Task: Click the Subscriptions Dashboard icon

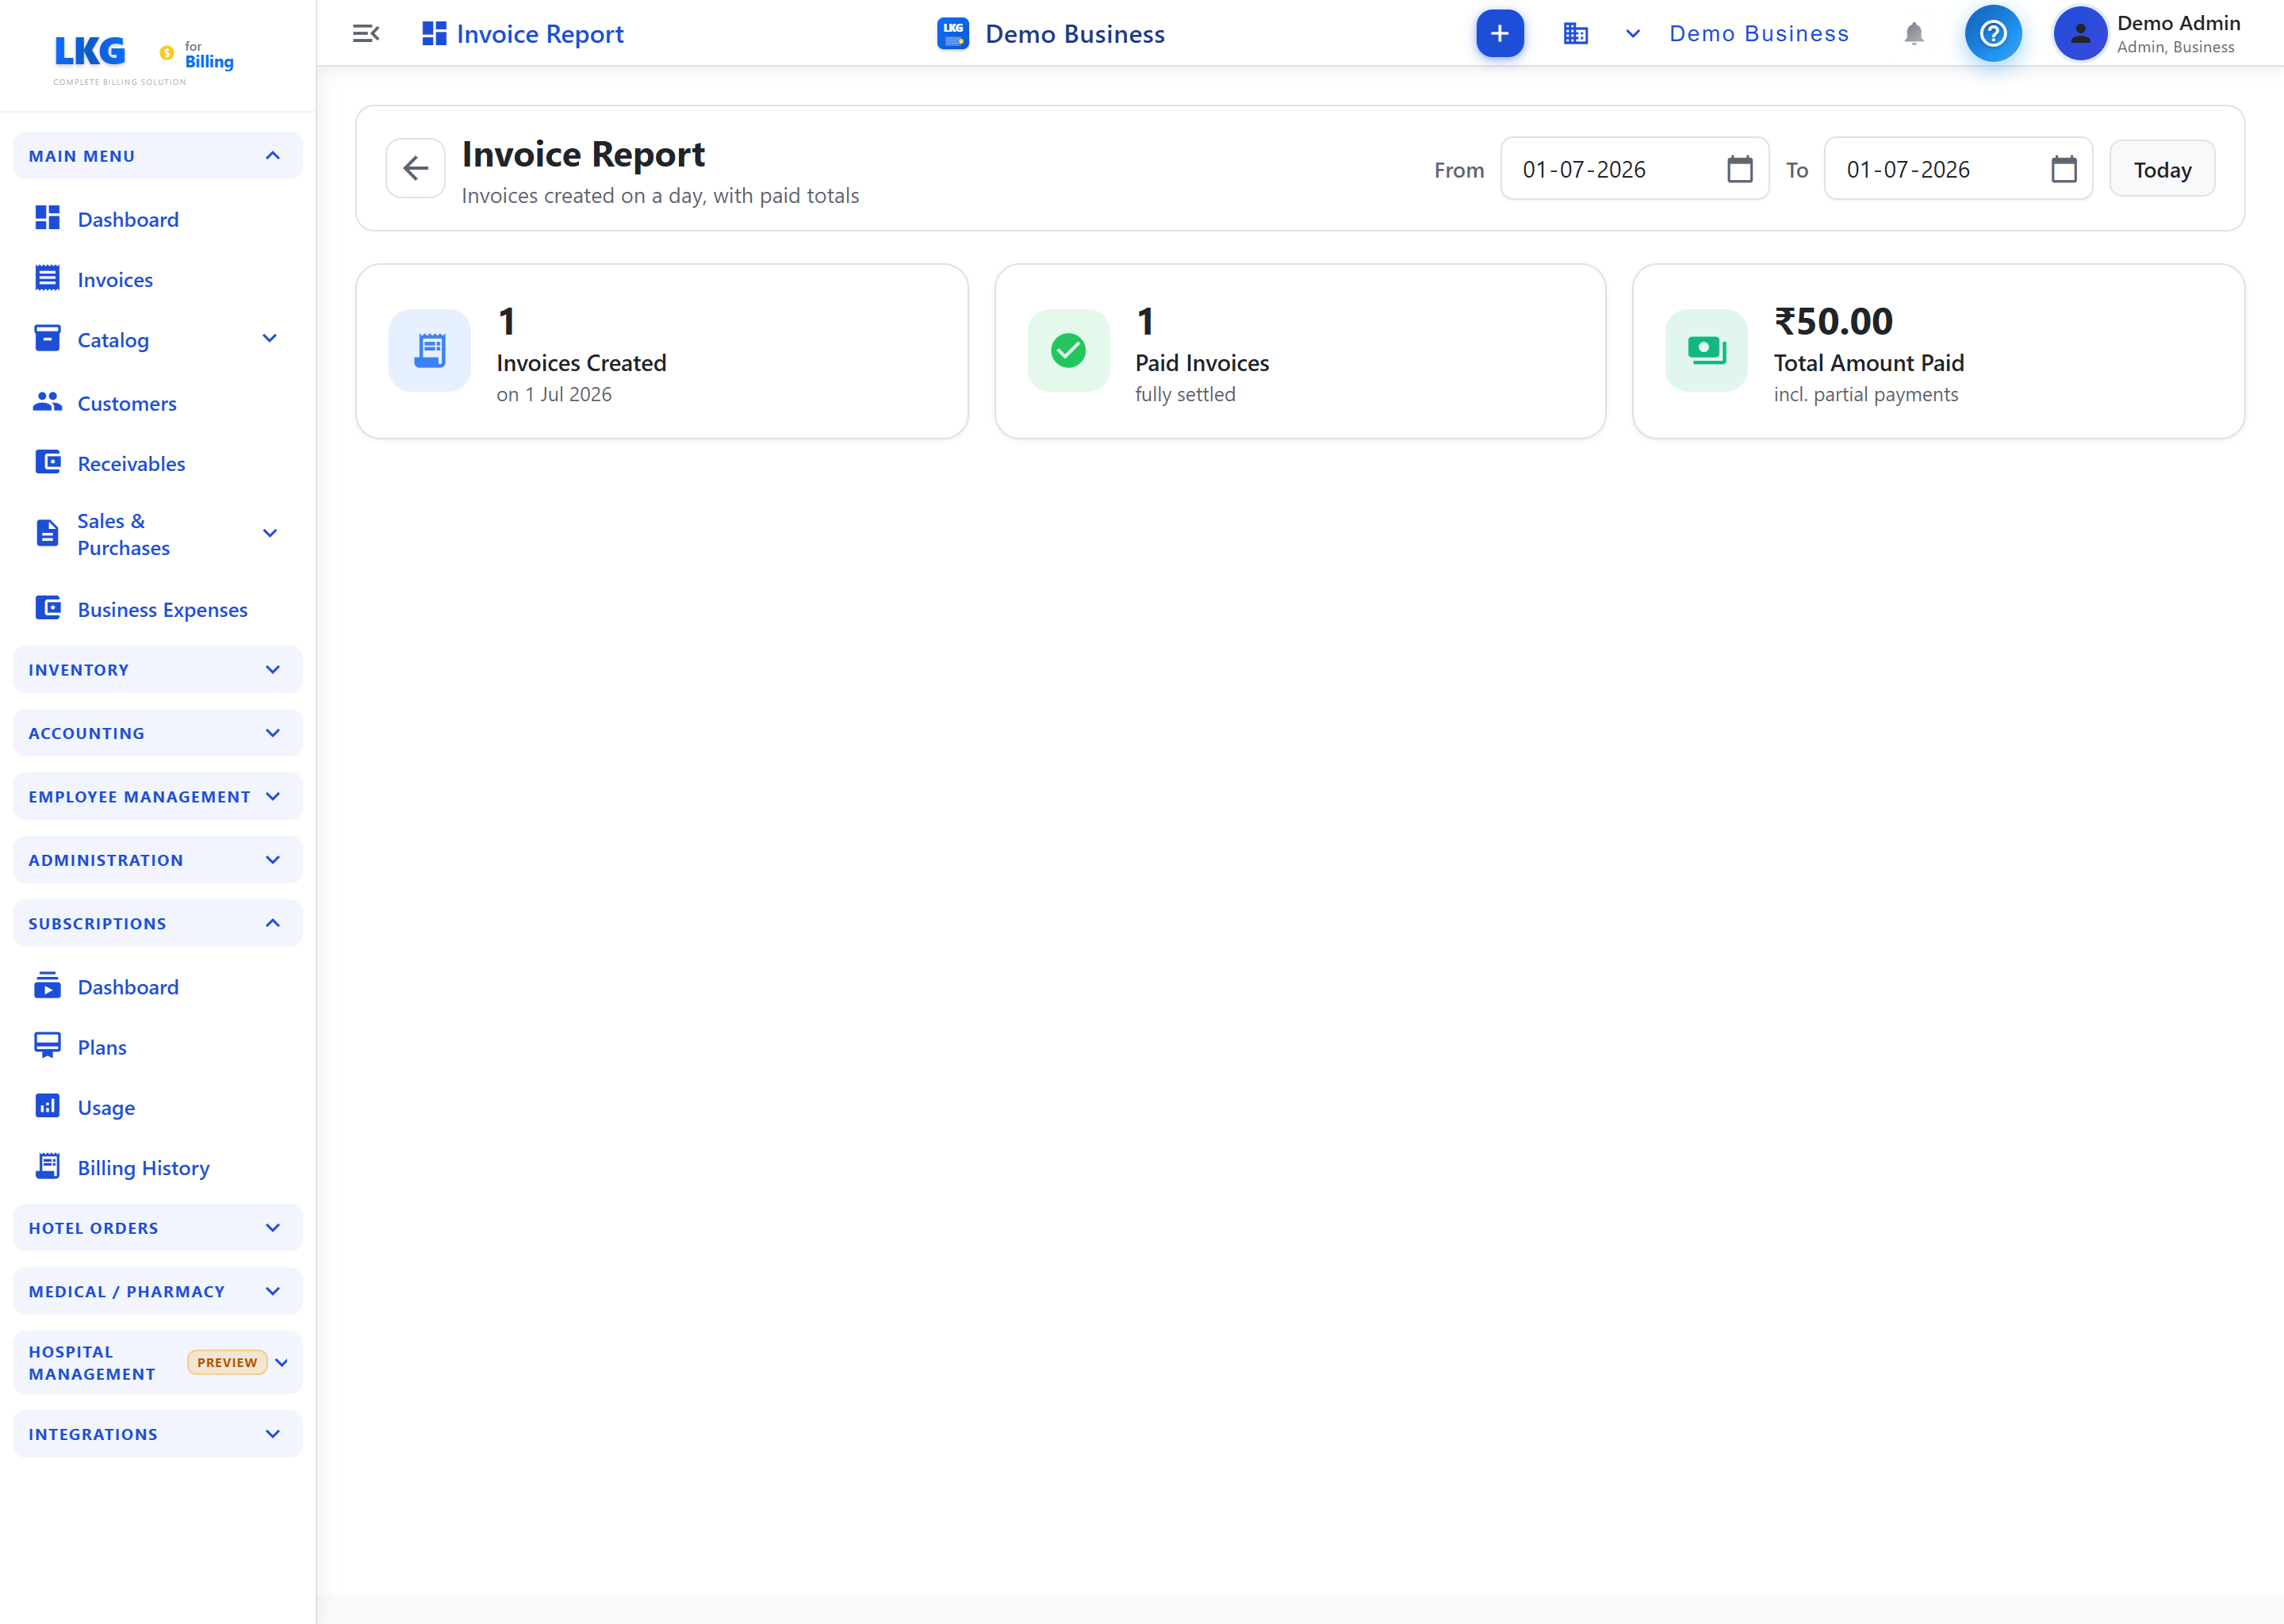Action: pos(47,985)
